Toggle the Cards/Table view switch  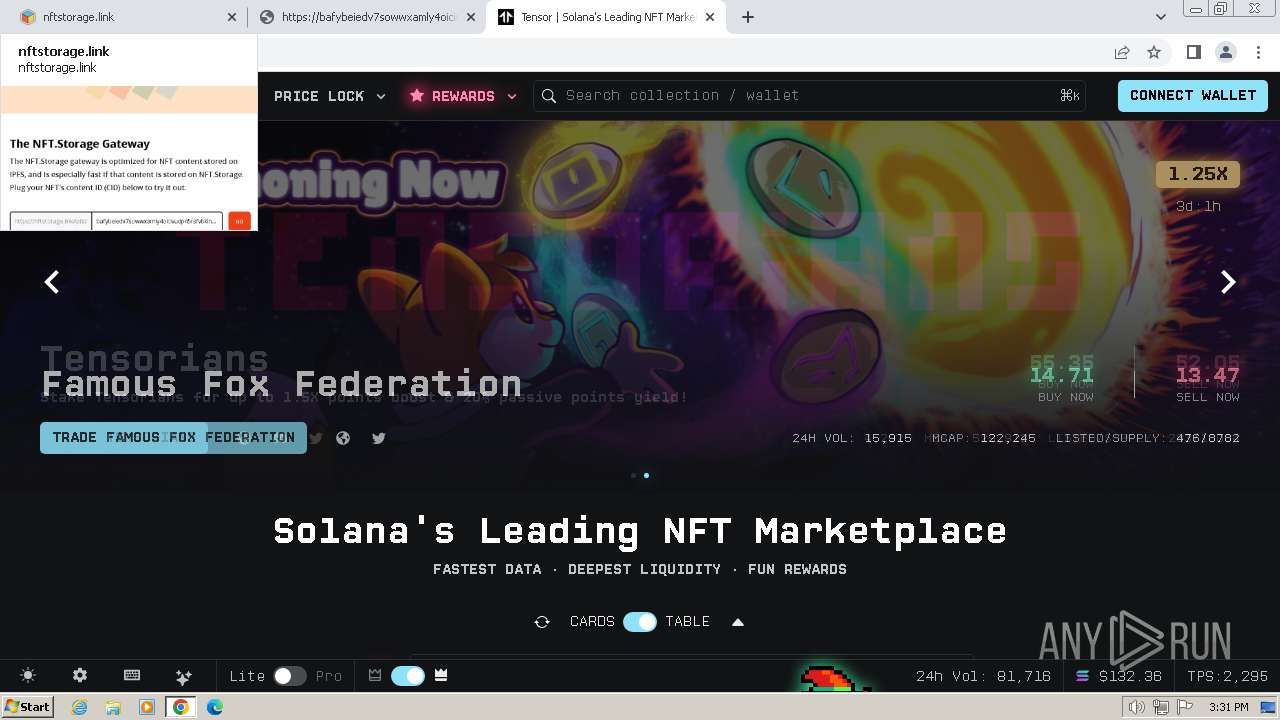[640, 622]
